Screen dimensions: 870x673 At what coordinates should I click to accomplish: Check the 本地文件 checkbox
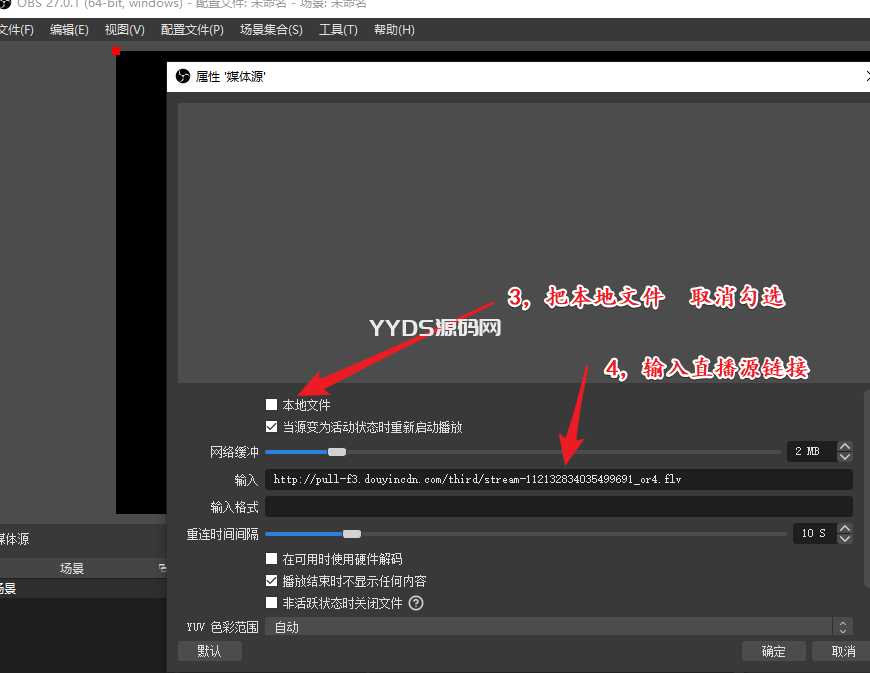point(271,405)
